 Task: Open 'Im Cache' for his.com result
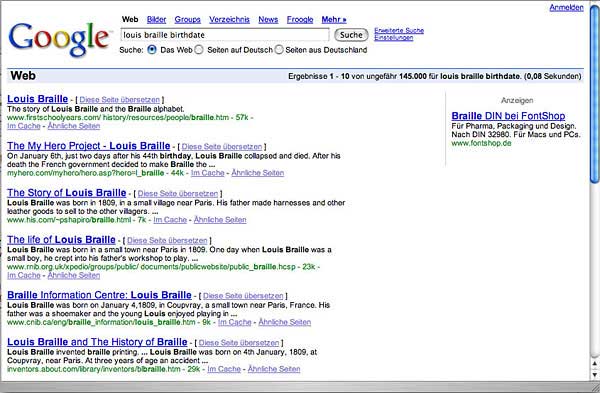tap(170, 220)
